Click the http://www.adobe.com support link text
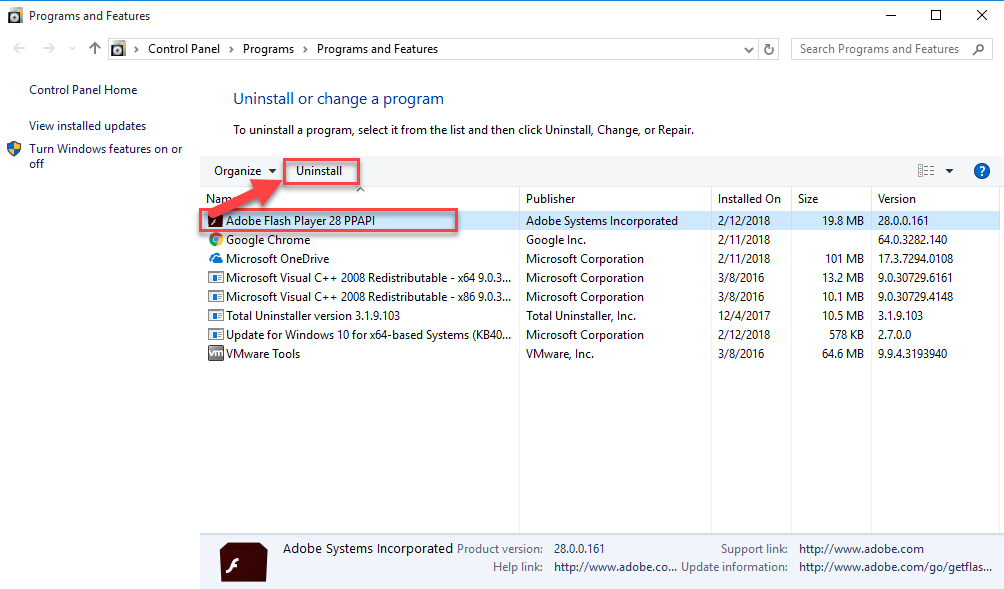Screen dimensions: 1004x589 point(861,549)
